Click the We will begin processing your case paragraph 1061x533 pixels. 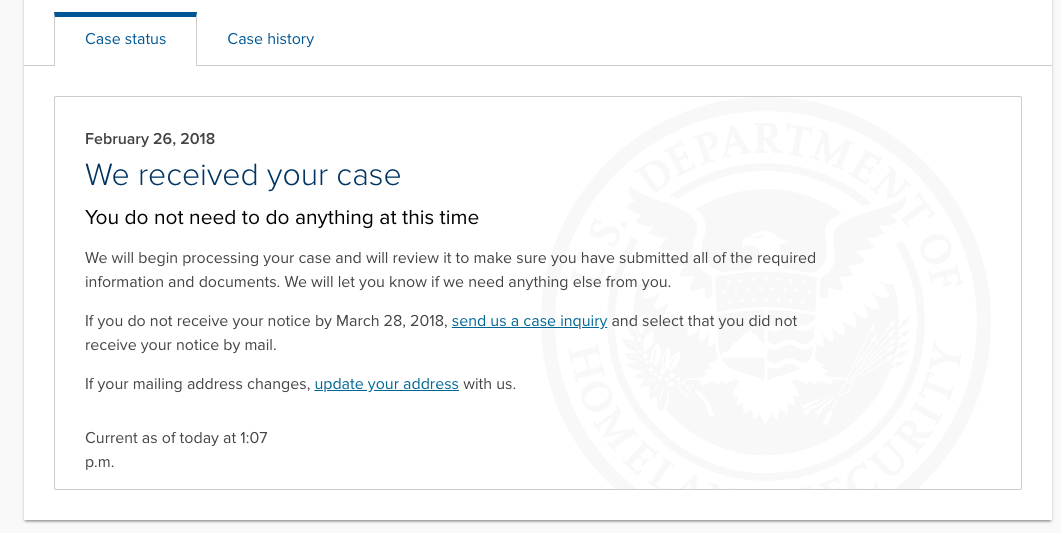(x=450, y=270)
